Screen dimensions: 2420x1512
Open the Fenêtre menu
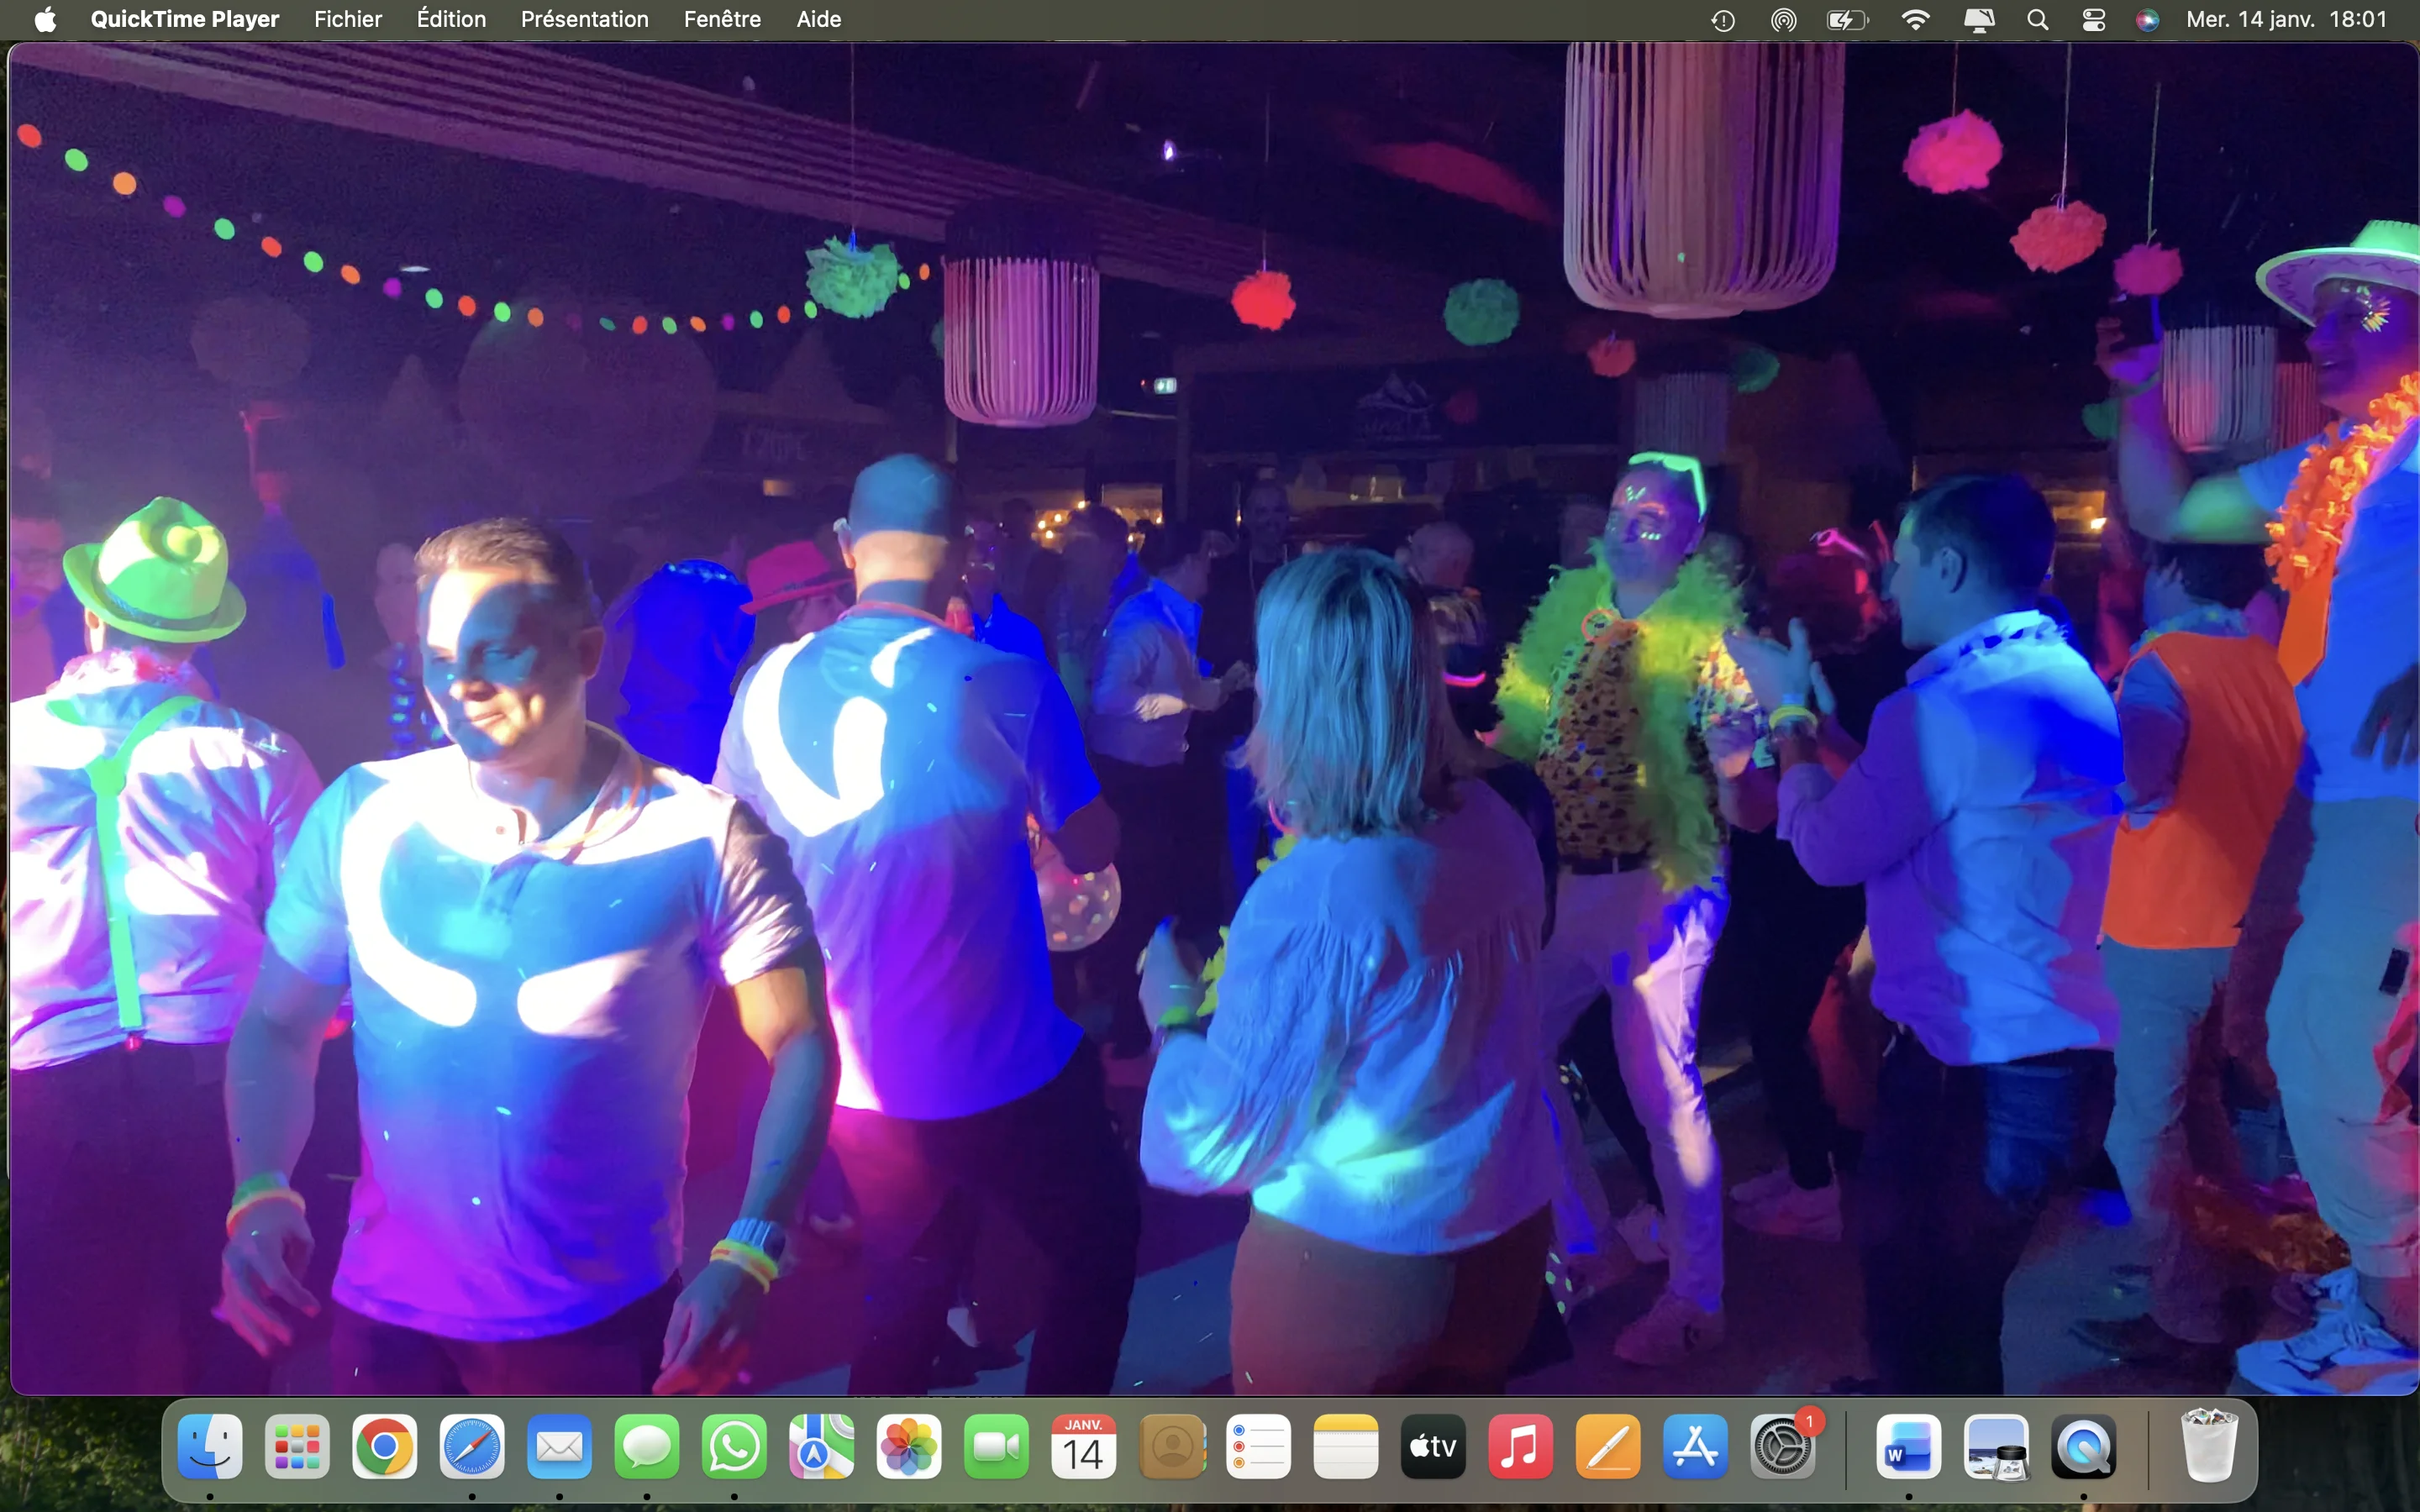(722, 19)
